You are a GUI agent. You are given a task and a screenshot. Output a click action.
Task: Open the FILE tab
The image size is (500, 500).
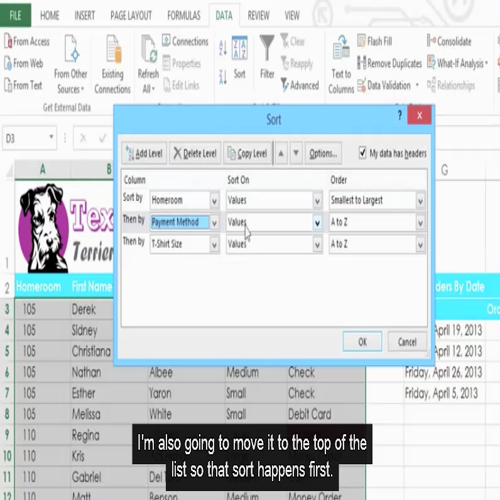click(x=15, y=15)
